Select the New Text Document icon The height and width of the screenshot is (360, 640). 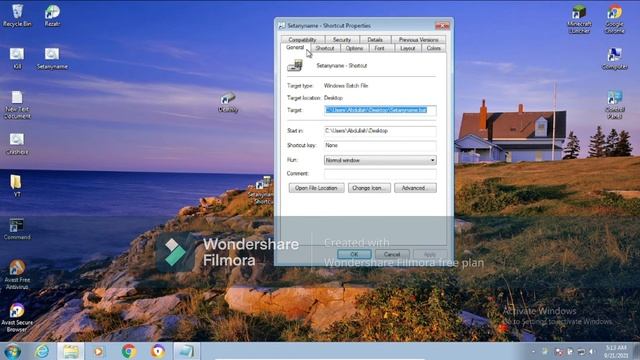coord(17,104)
